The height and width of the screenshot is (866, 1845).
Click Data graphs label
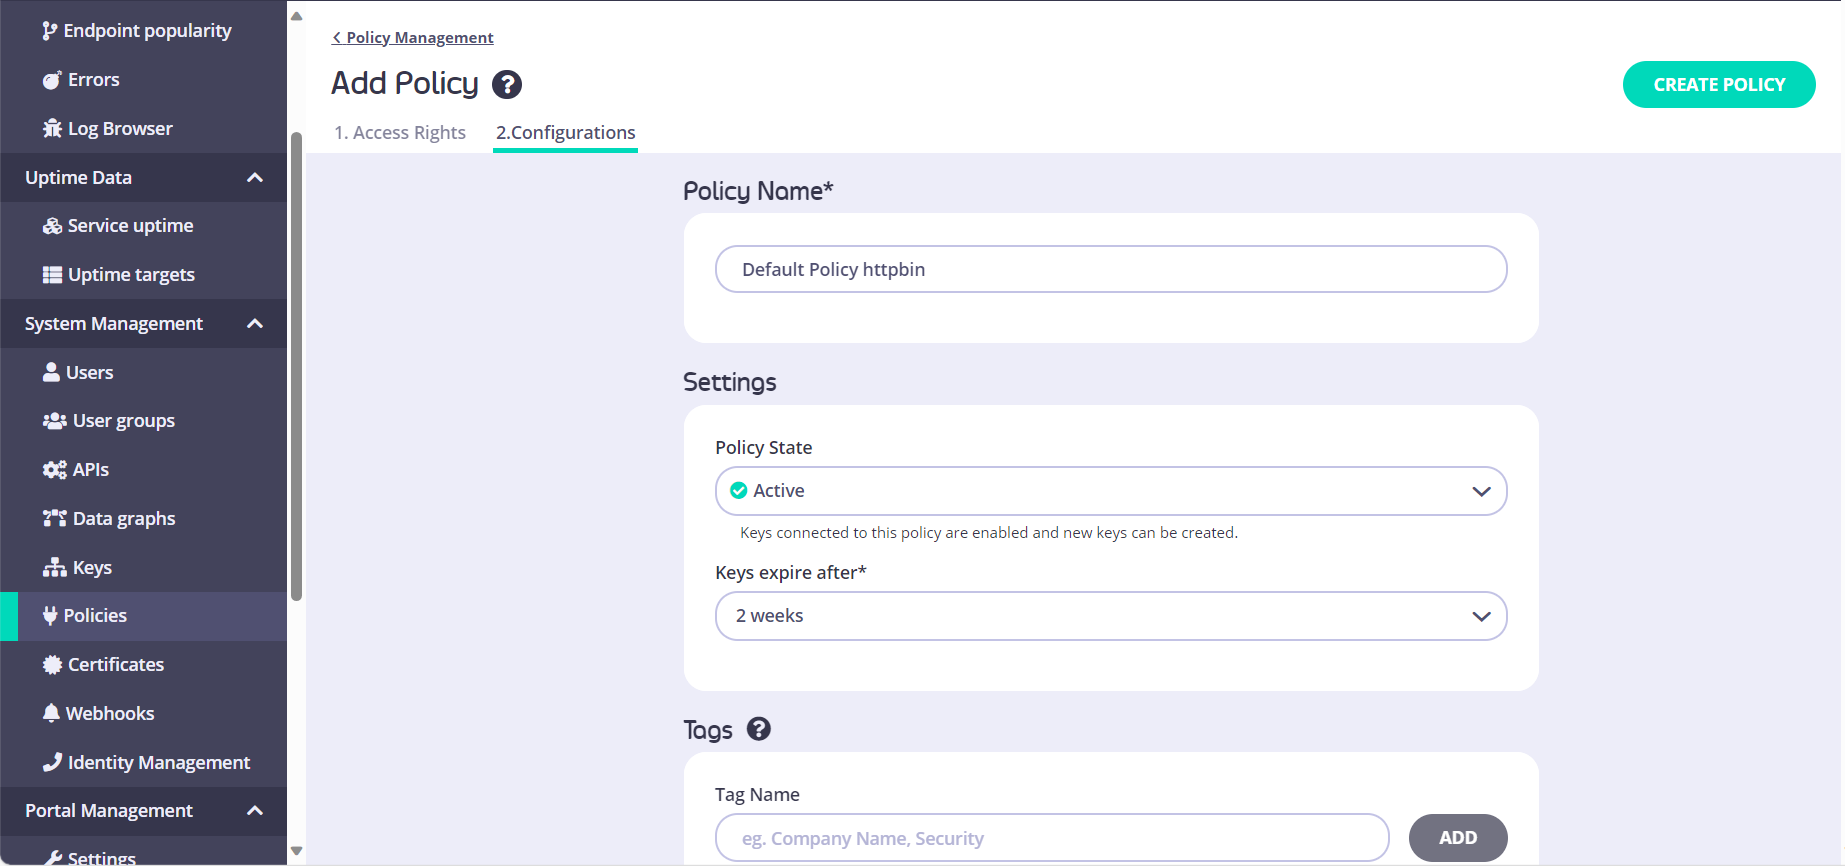[x=124, y=519]
